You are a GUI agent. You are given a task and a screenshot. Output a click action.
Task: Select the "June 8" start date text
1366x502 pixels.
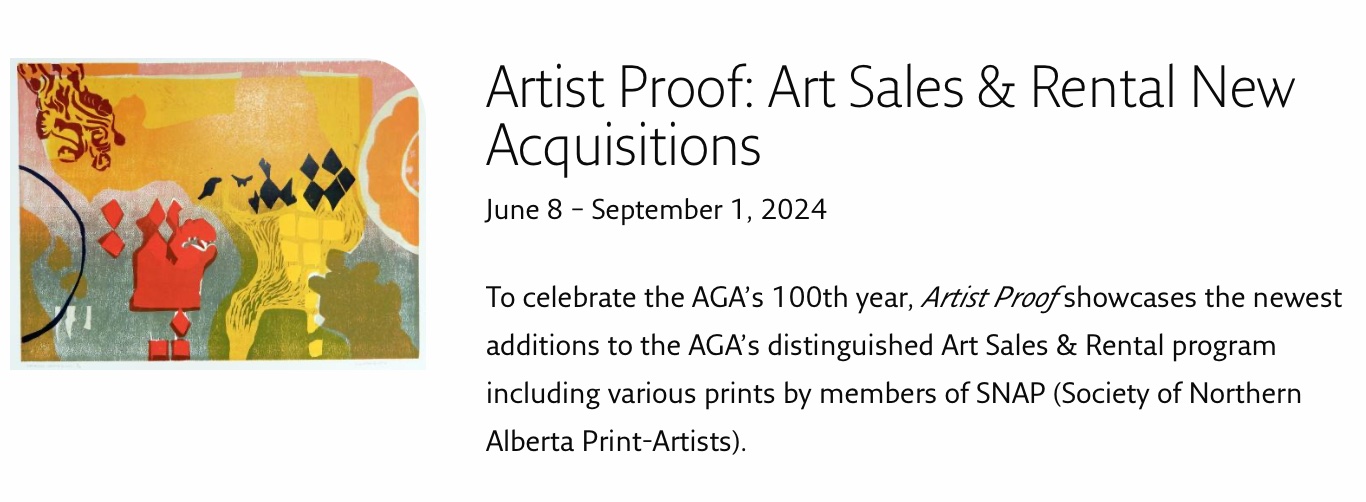click(x=520, y=210)
